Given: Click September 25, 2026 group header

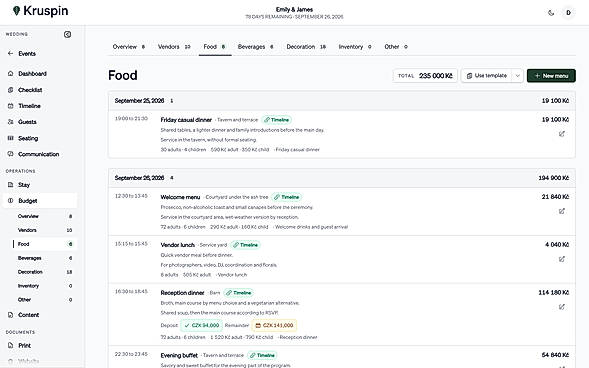Looking at the screenshot, I should 341,101.
